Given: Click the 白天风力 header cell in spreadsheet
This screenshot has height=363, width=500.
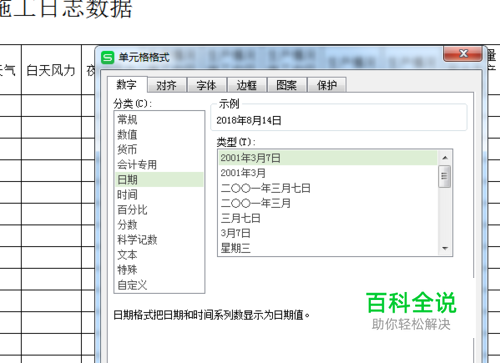Looking at the screenshot, I should pyautogui.click(x=51, y=70).
